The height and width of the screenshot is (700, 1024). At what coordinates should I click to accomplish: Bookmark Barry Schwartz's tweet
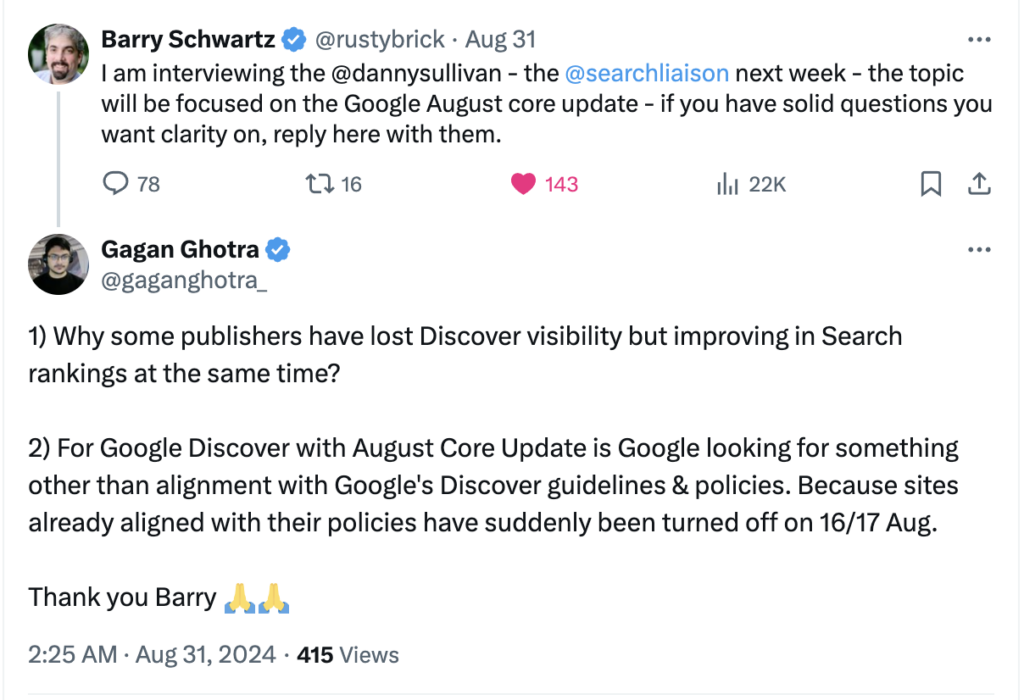click(x=931, y=184)
